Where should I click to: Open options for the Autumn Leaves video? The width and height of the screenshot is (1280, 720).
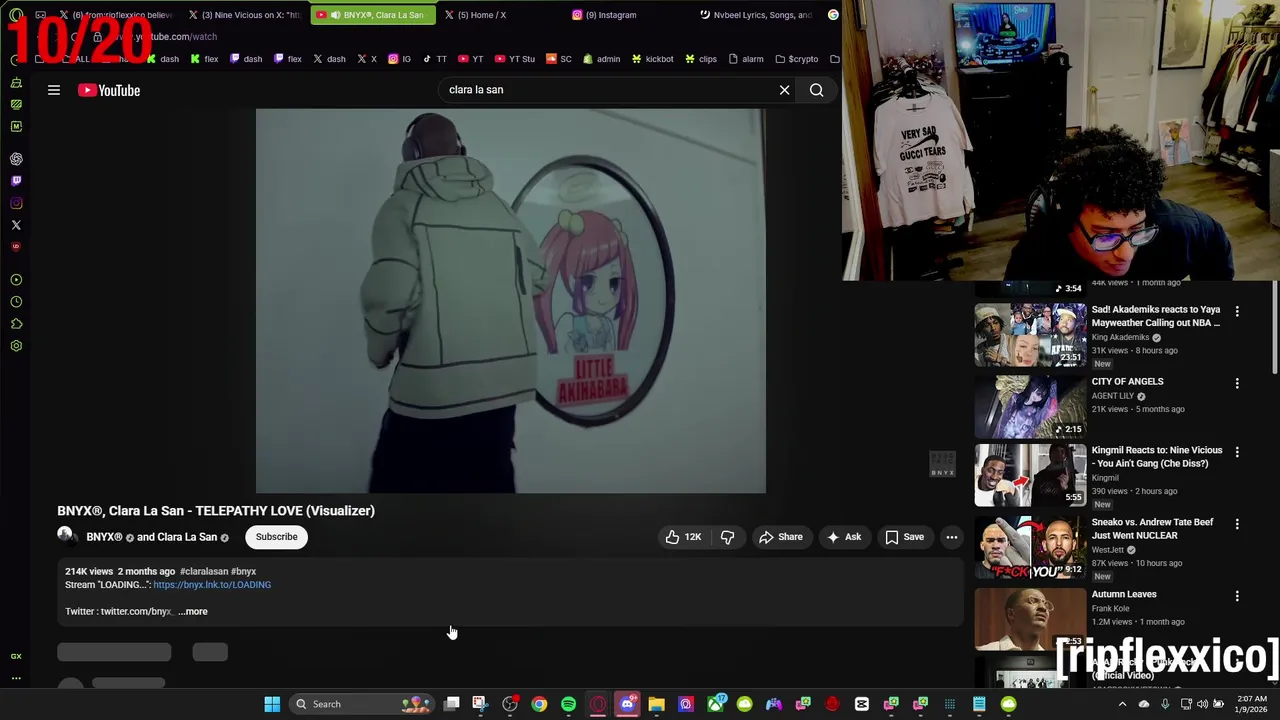(x=1237, y=596)
